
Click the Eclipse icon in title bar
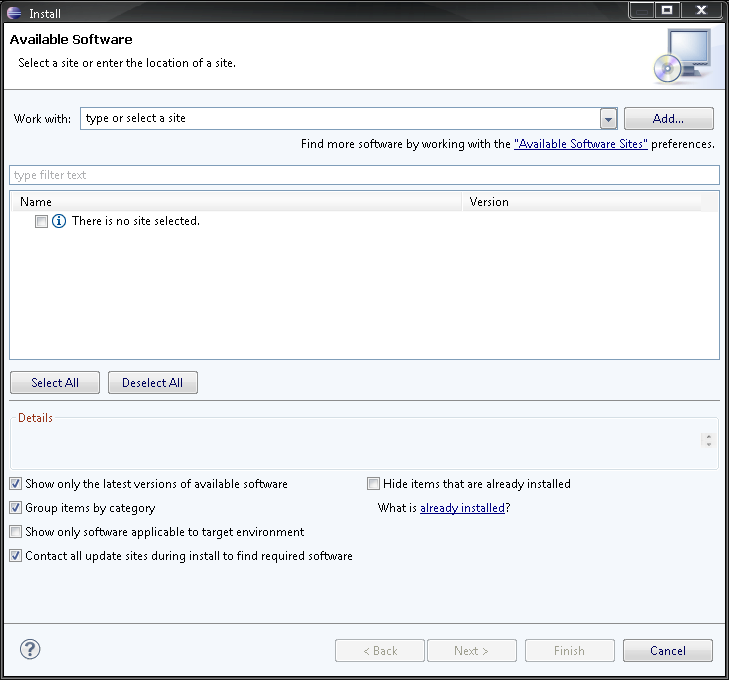pos(14,13)
